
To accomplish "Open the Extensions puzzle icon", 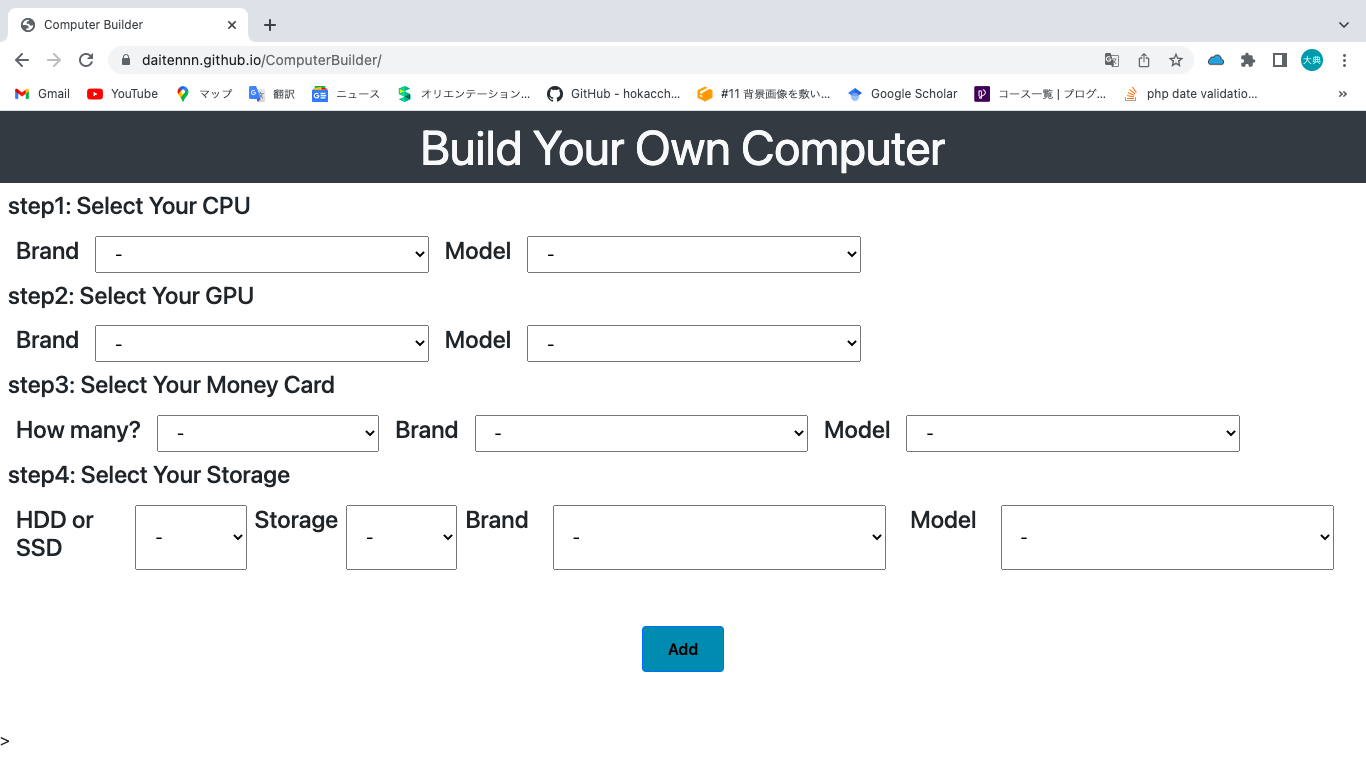I will tap(1248, 60).
